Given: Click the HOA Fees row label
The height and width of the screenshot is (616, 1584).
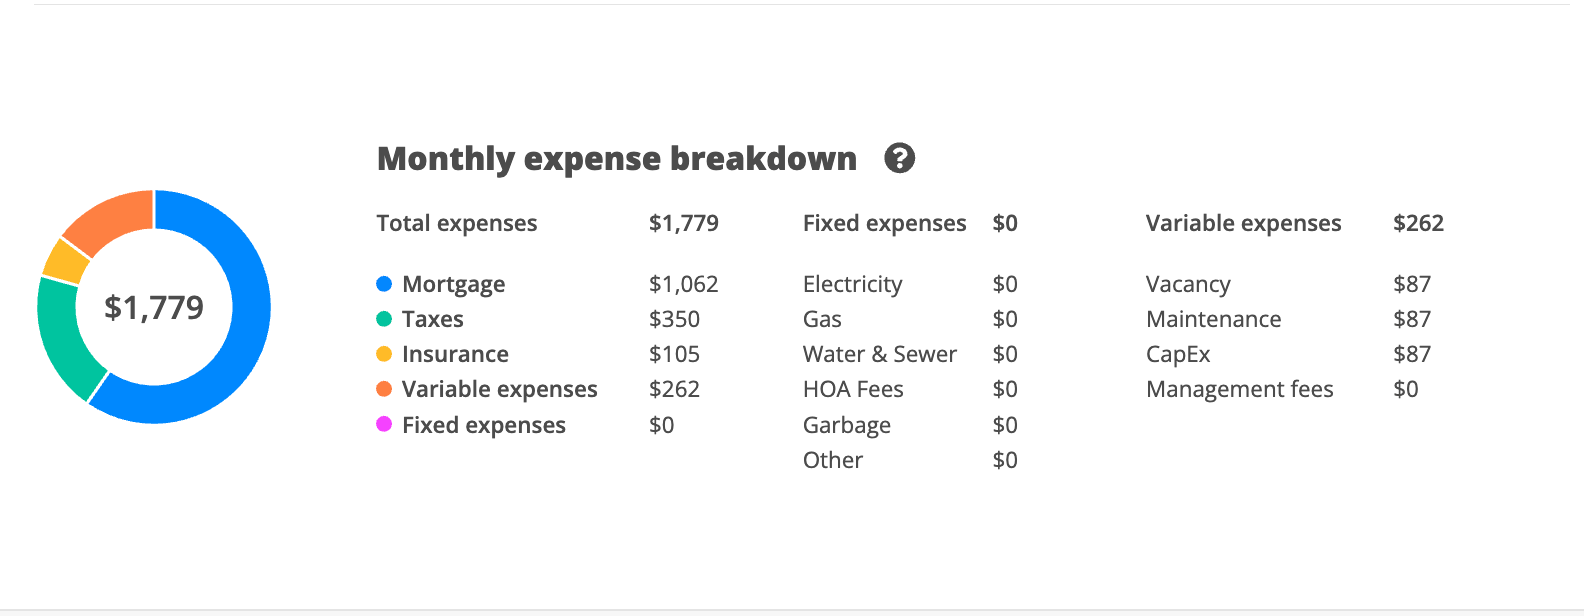Looking at the screenshot, I should coord(853,389).
